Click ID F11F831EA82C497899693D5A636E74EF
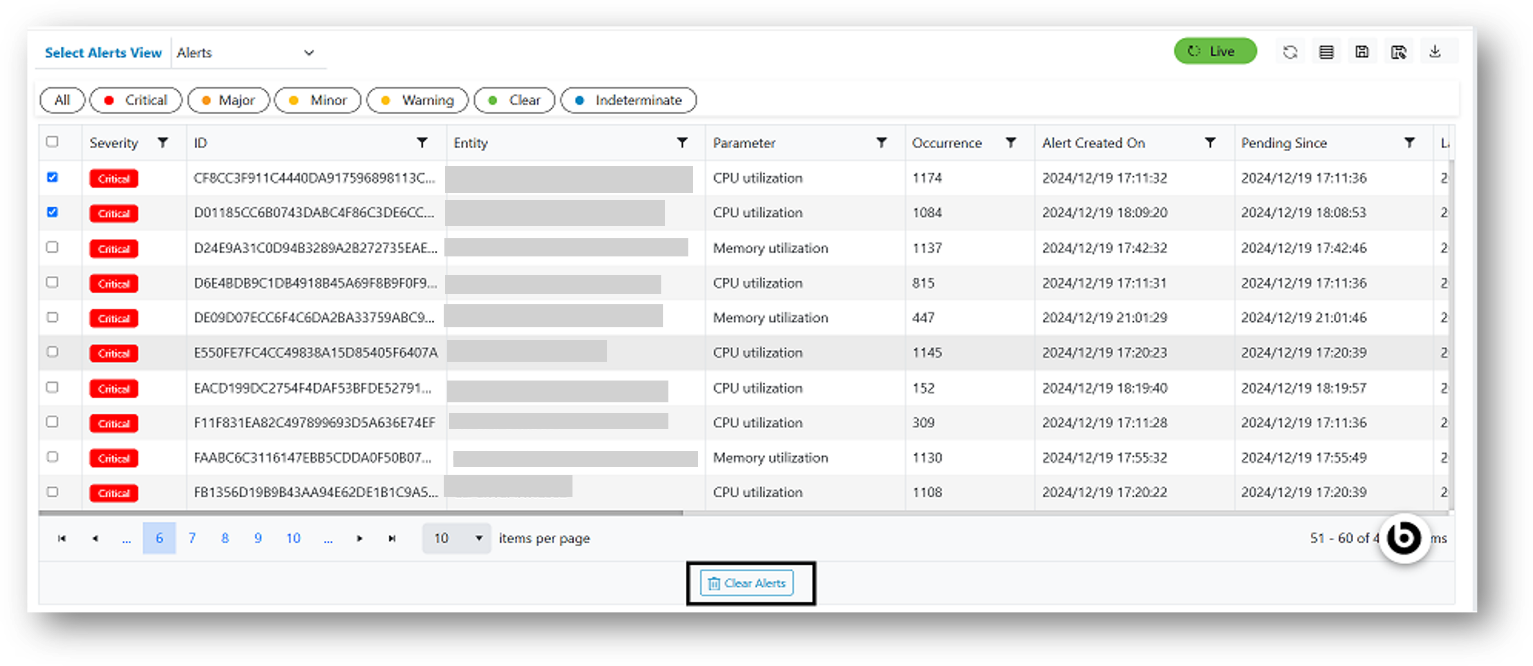This screenshot has width=1533, height=666. 314,423
